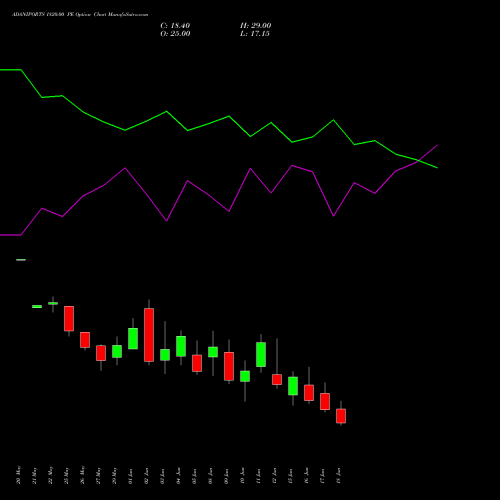Image resolution: width=500 pixels, height=500 pixels.
Task: Click the red 25 May candlestick
Action: 69,318
